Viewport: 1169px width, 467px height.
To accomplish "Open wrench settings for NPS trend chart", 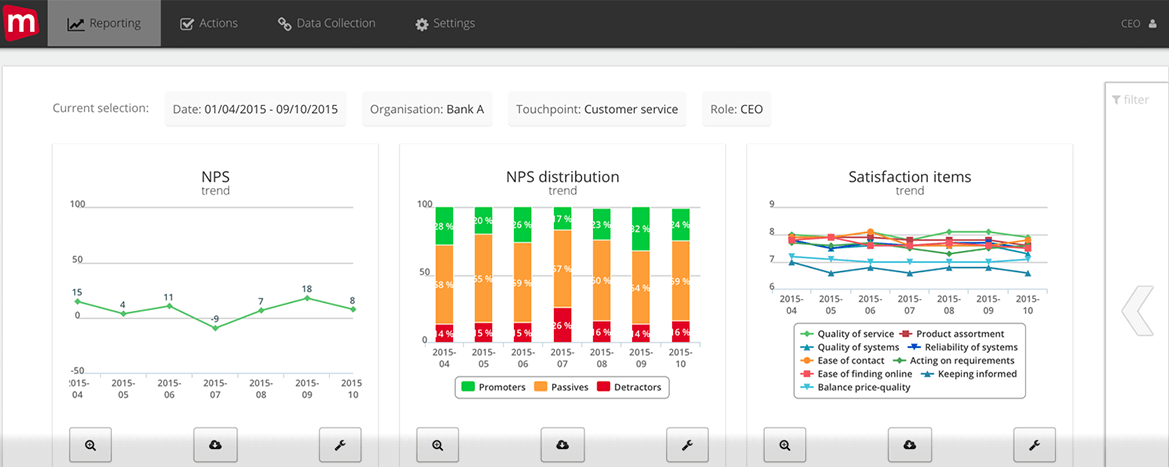I will click(x=340, y=444).
